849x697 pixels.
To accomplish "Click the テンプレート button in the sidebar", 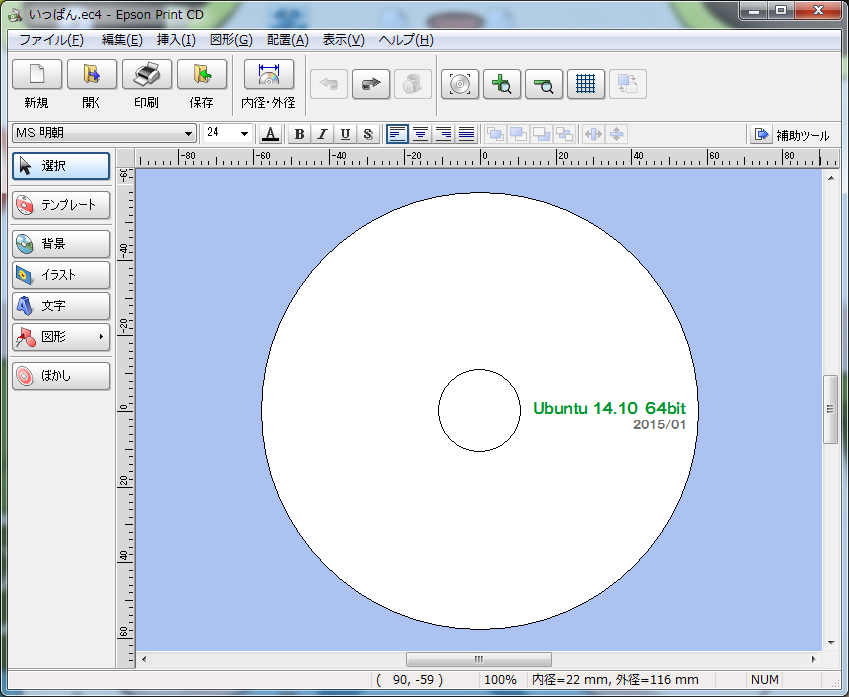I will [x=61, y=205].
